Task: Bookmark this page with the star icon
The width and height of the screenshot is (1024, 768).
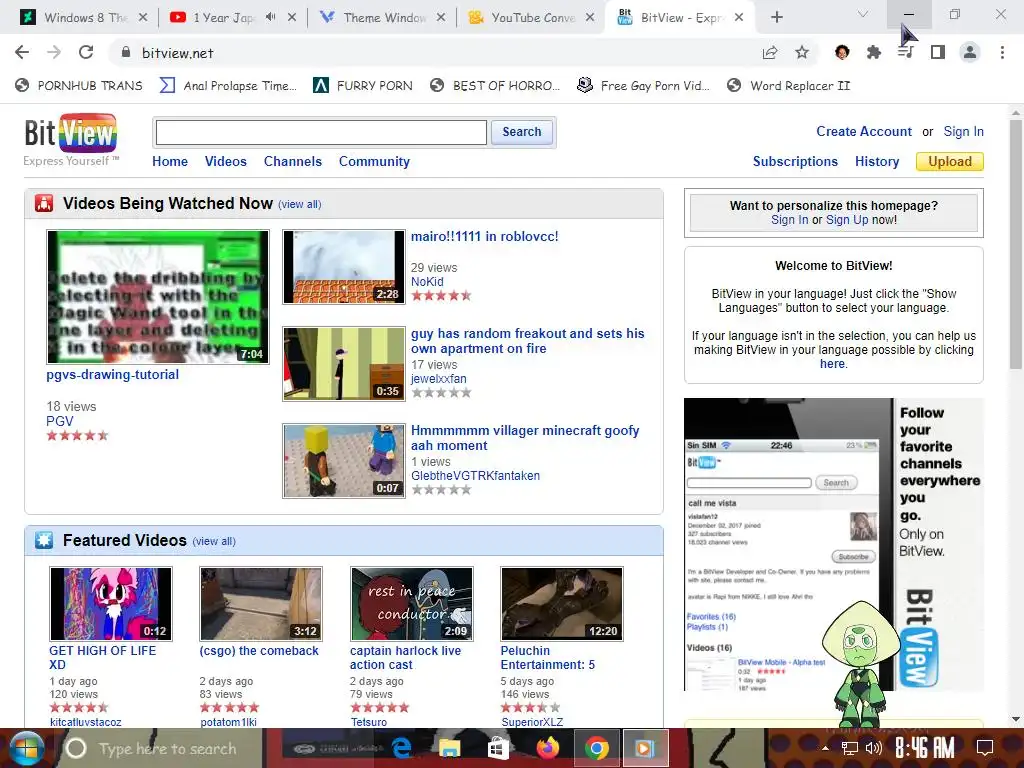Action: pos(802,53)
